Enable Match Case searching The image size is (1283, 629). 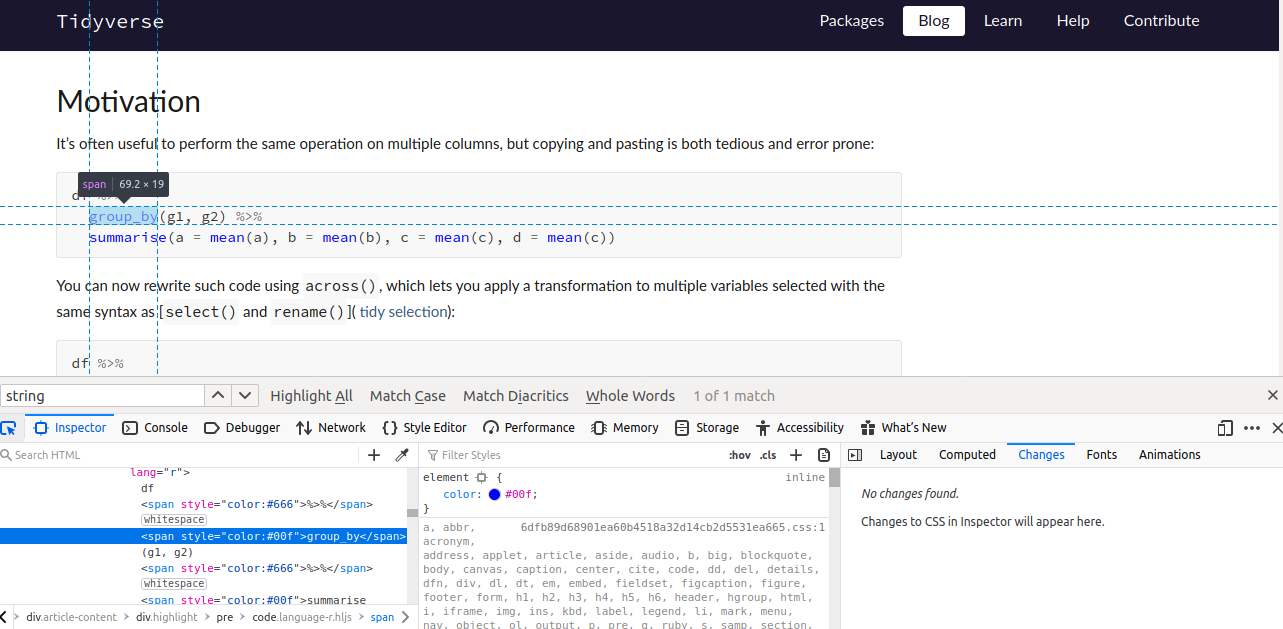[407, 396]
